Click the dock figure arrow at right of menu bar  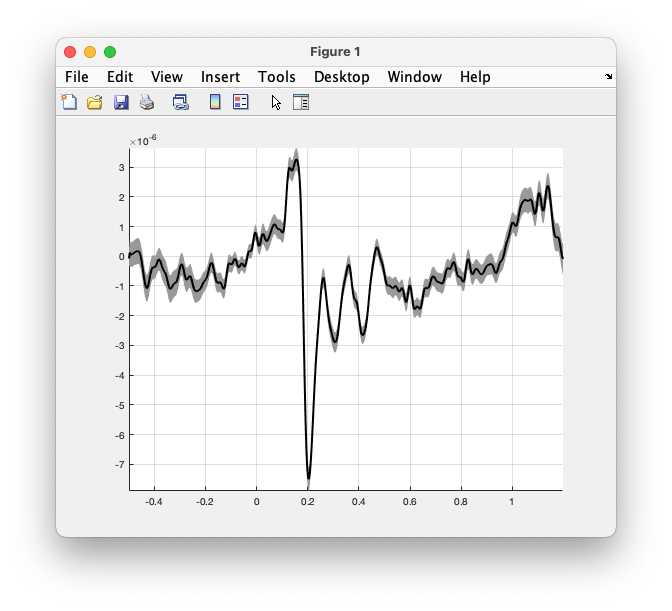608,76
